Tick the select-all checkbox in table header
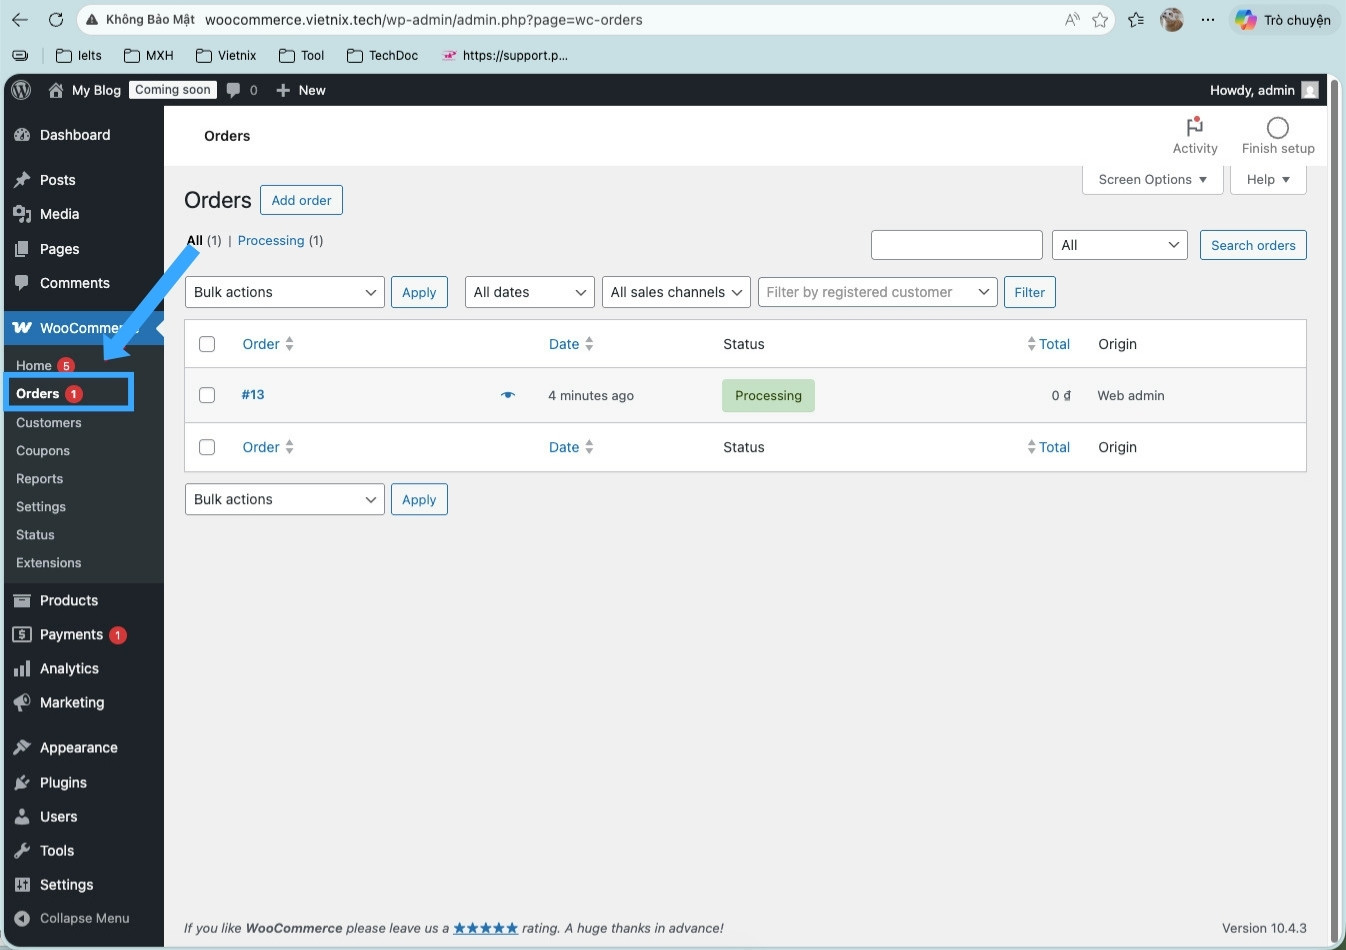 pos(207,344)
